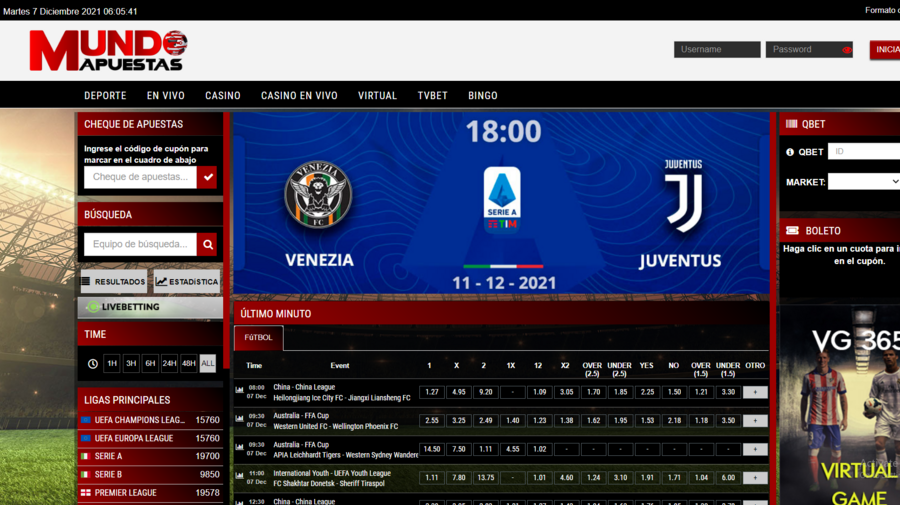This screenshot has height=505, width=900.
Task: Open the Market dropdown
Action: pyautogui.click(x=864, y=182)
